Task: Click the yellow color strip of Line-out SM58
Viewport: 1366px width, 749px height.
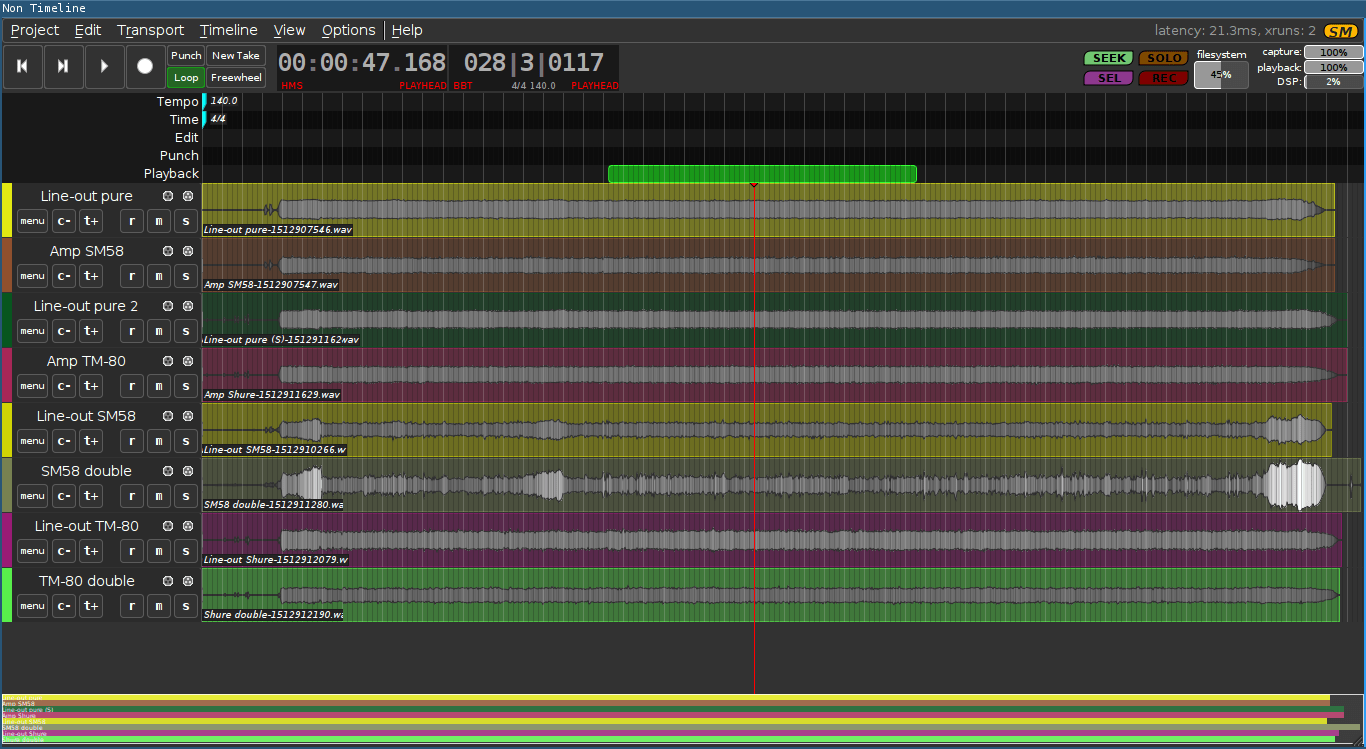Action: click(x=6, y=430)
